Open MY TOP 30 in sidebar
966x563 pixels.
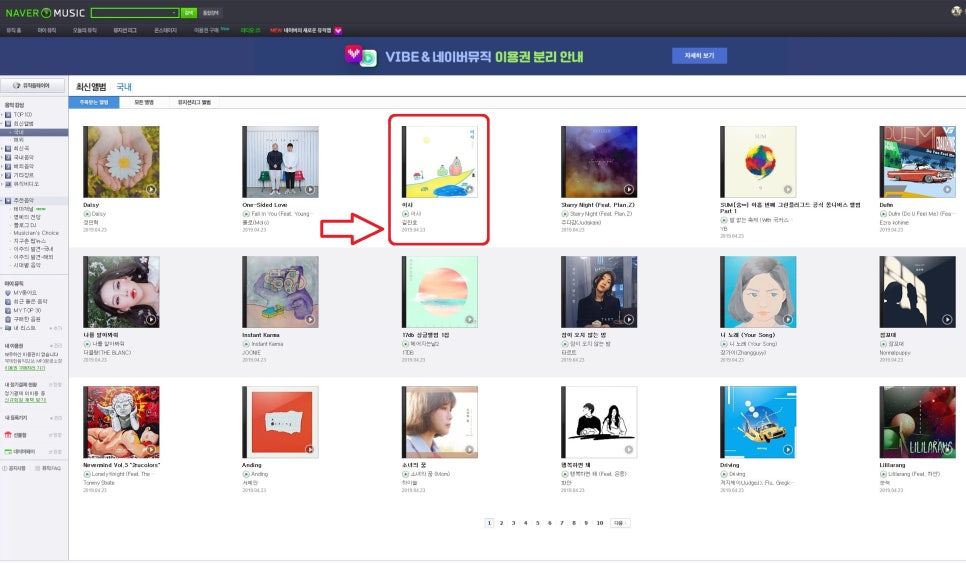(x=27, y=310)
